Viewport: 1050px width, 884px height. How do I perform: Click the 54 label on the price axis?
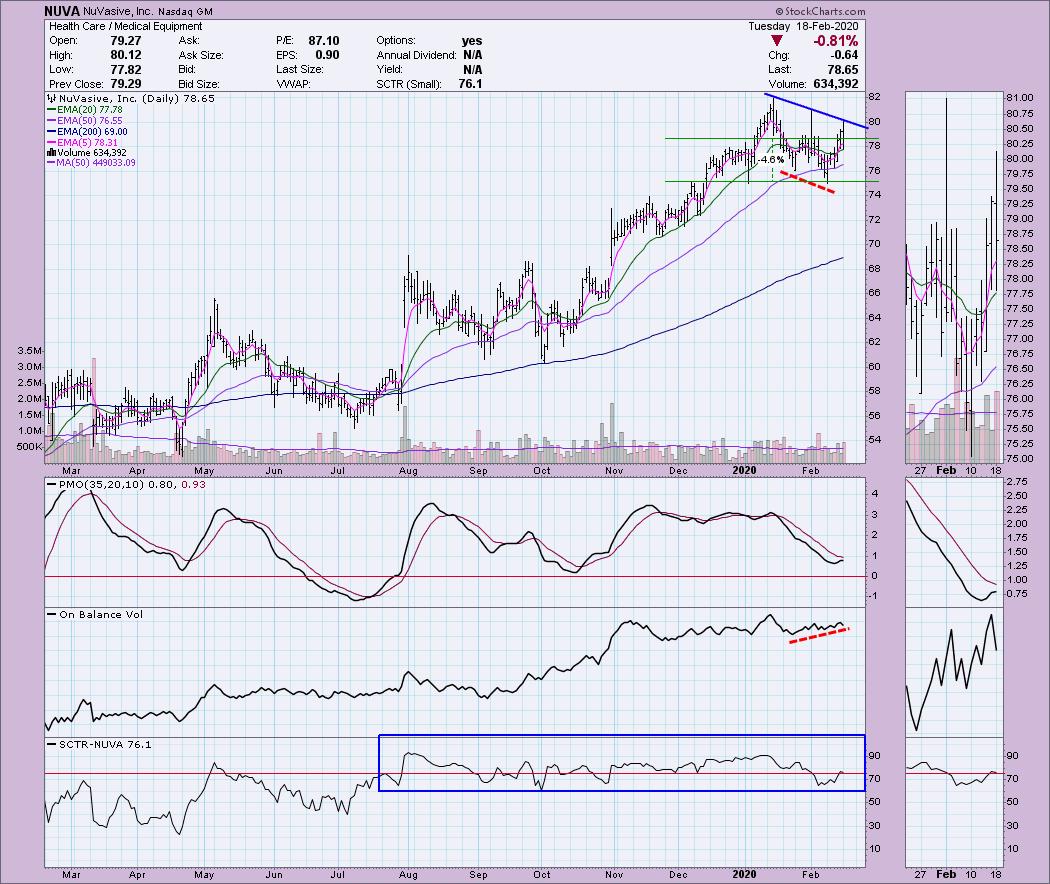[x=874, y=440]
